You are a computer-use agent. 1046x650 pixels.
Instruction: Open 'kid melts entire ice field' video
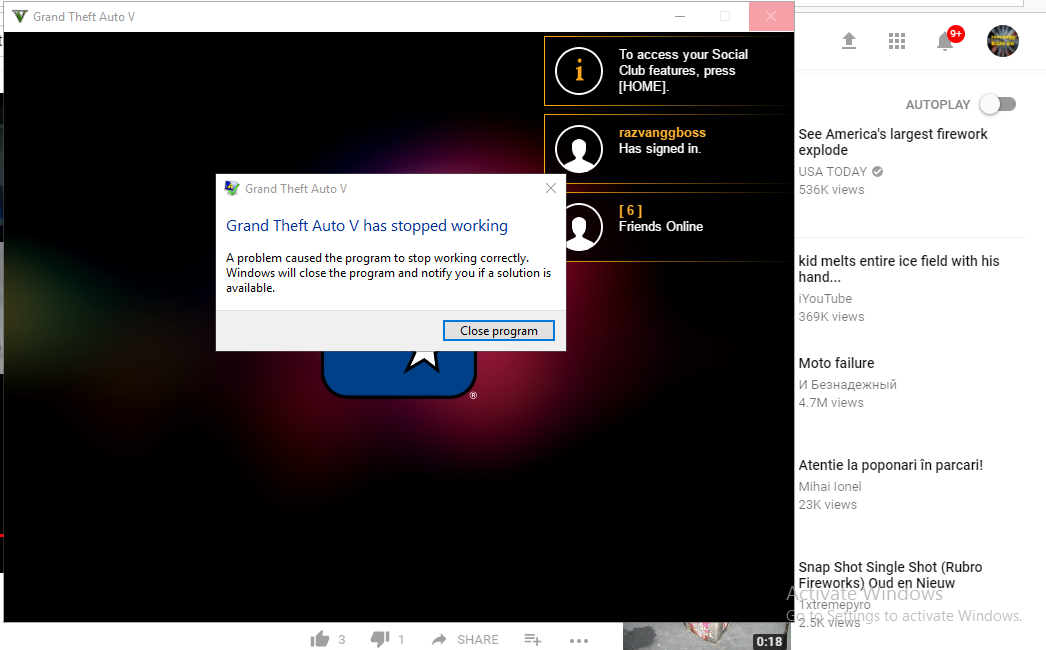pos(899,269)
